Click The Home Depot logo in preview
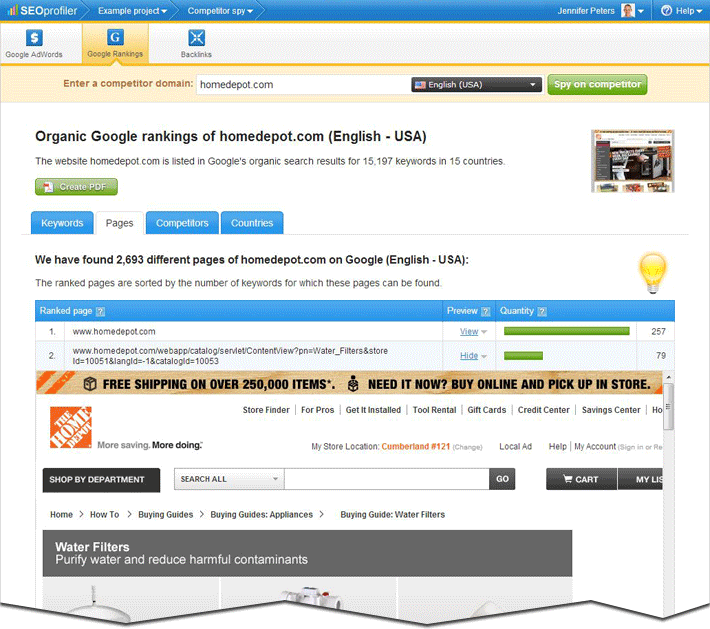710x629 pixels. (x=71, y=427)
